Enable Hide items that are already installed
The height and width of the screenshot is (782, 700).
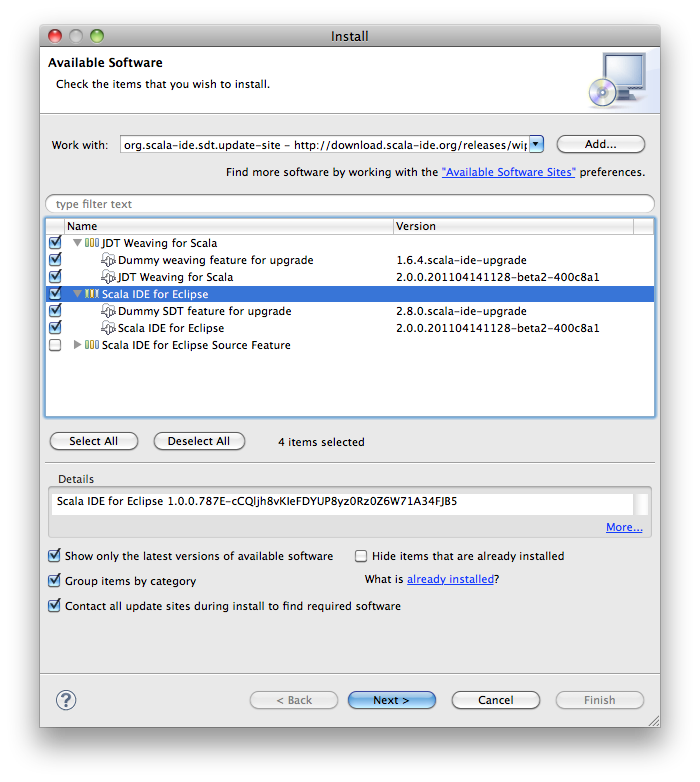point(361,556)
